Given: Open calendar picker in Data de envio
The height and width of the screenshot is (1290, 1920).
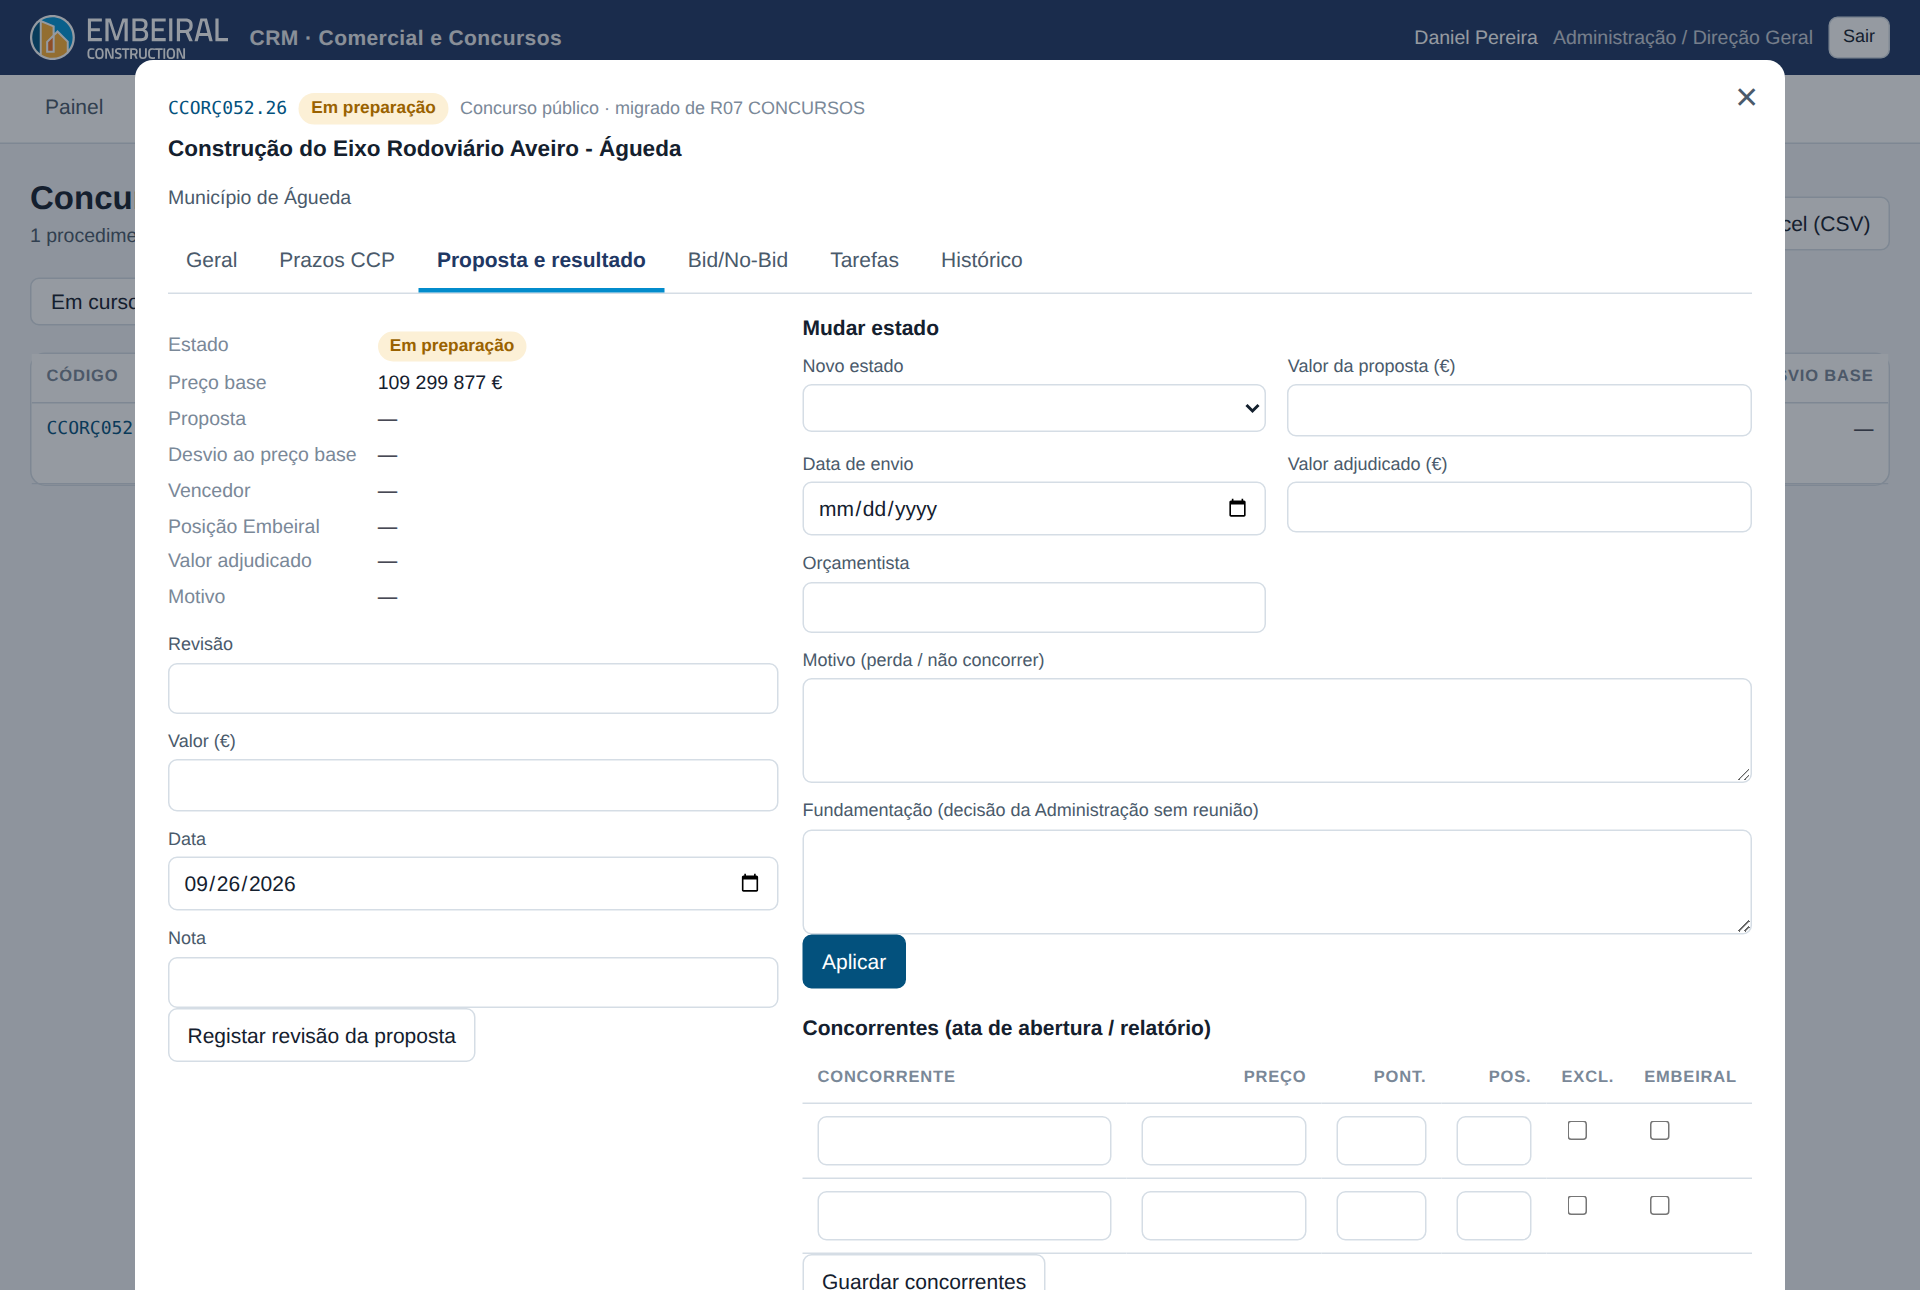Looking at the screenshot, I should pyautogui.click(x=1237, y=508).
